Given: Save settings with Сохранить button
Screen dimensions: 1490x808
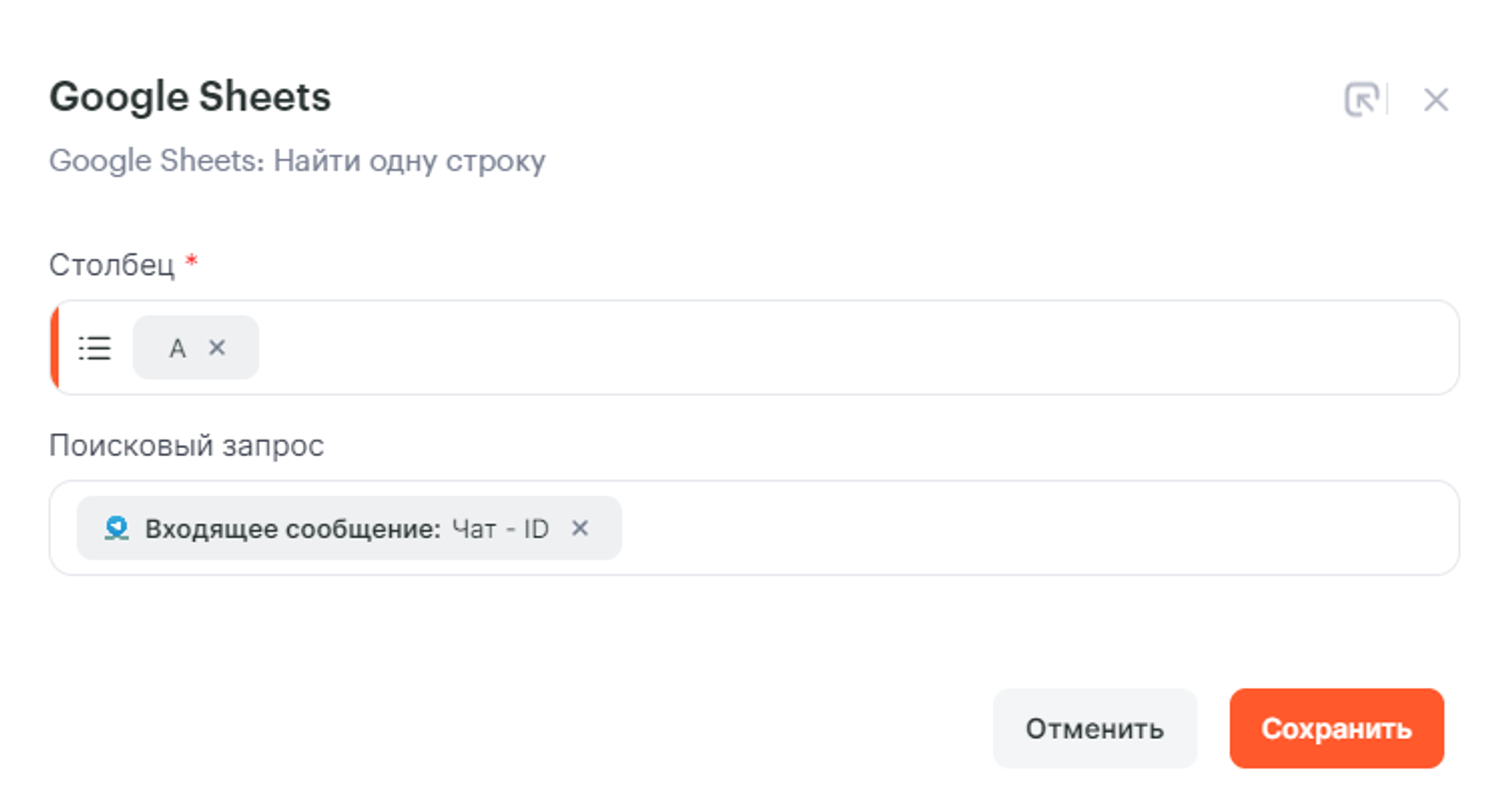Looking at the screenshot, I should pos(1336,728).
